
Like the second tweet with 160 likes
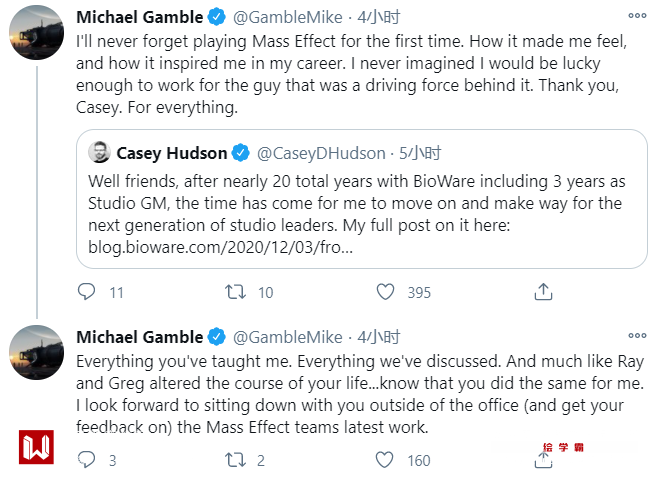point(386,460)
